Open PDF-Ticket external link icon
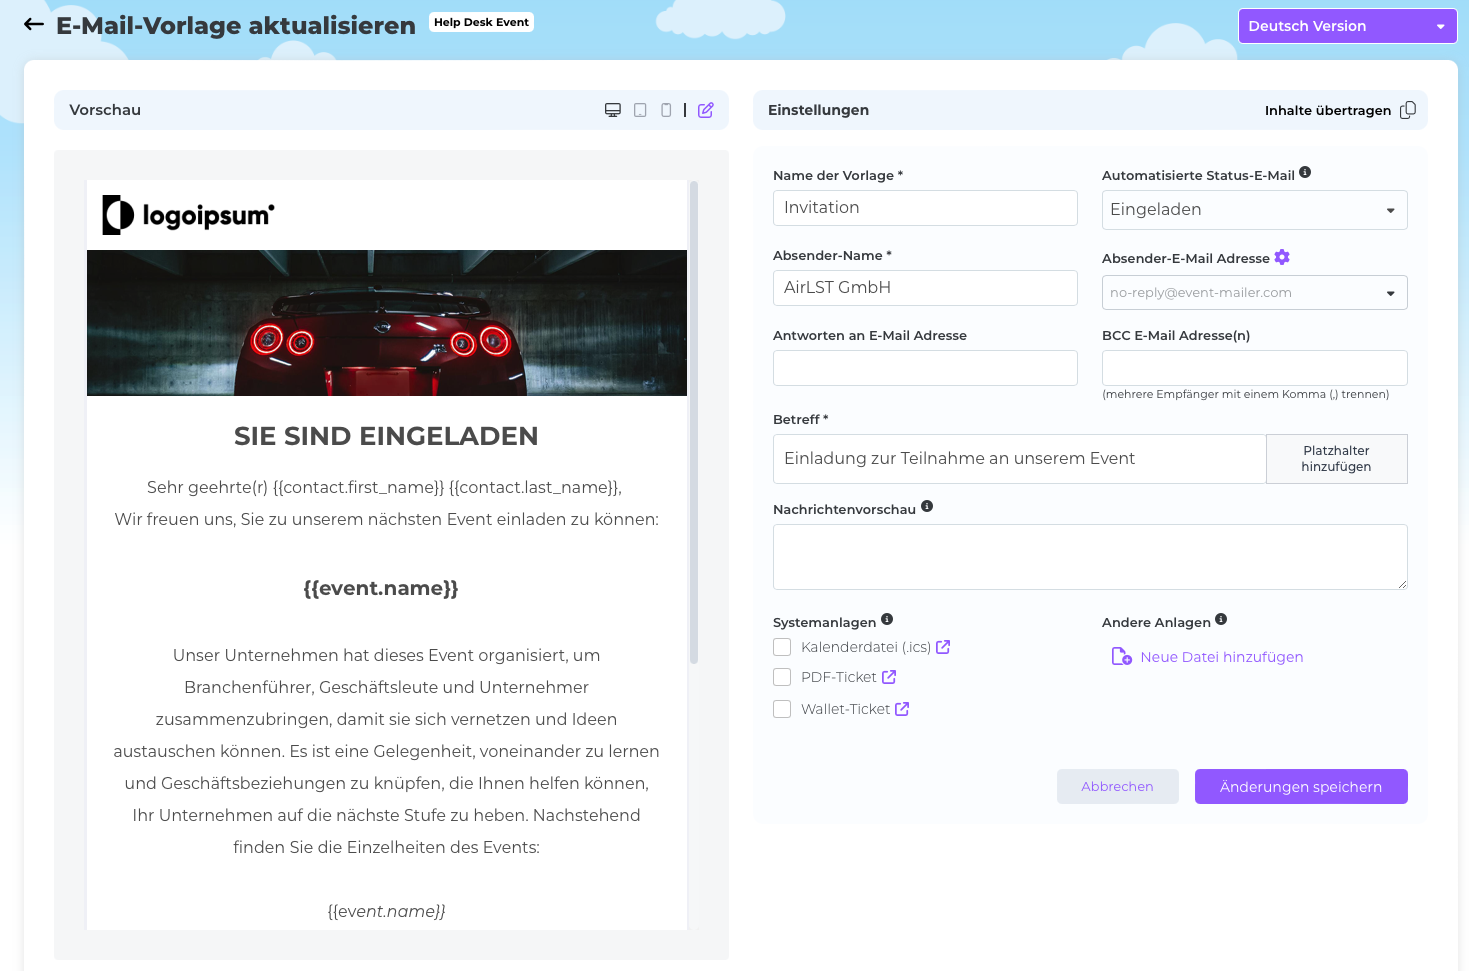Viewport: 1469px width, 971px height. point(889,677)
